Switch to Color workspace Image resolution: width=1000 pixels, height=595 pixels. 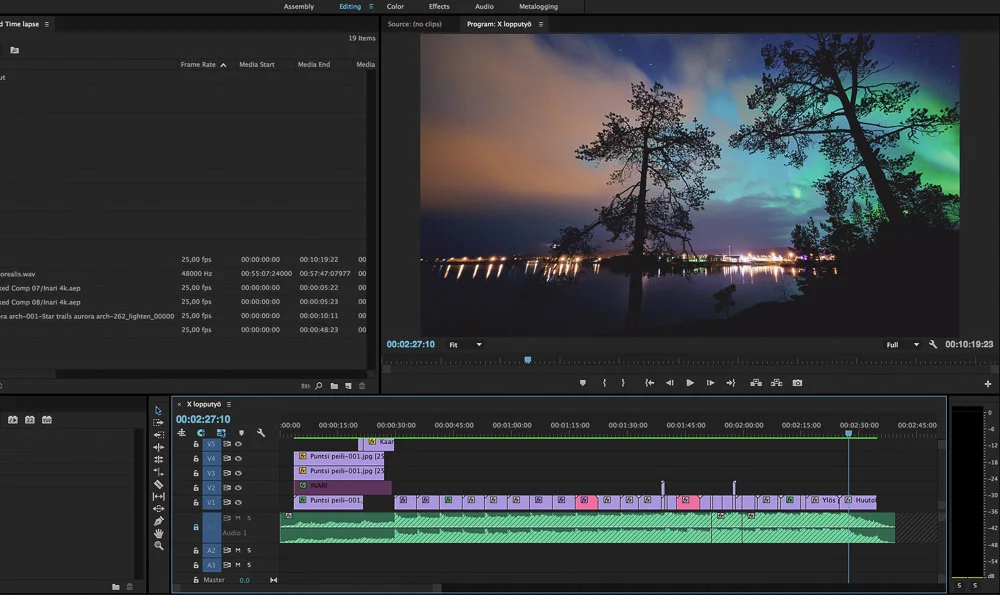(x=395, y=6)
